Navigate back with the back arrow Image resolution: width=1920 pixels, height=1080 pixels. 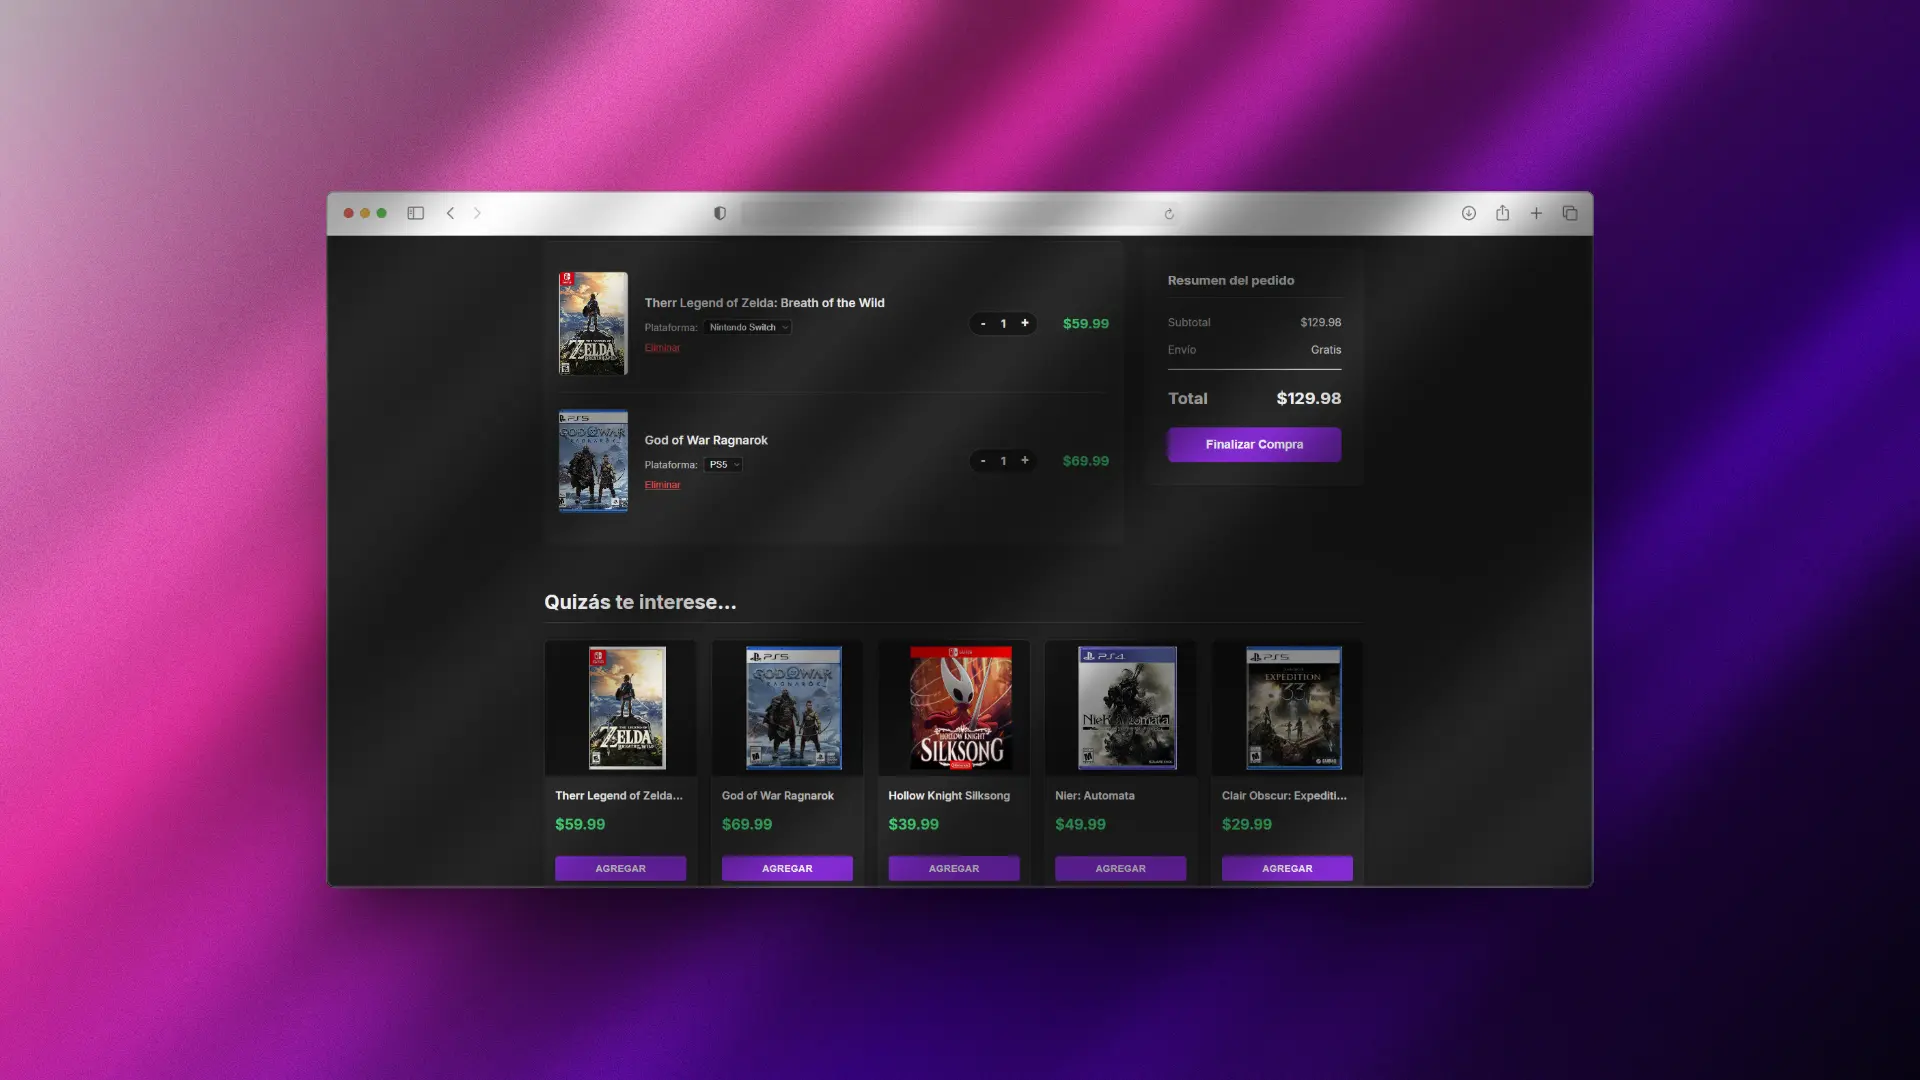click(x=450, y=213)
